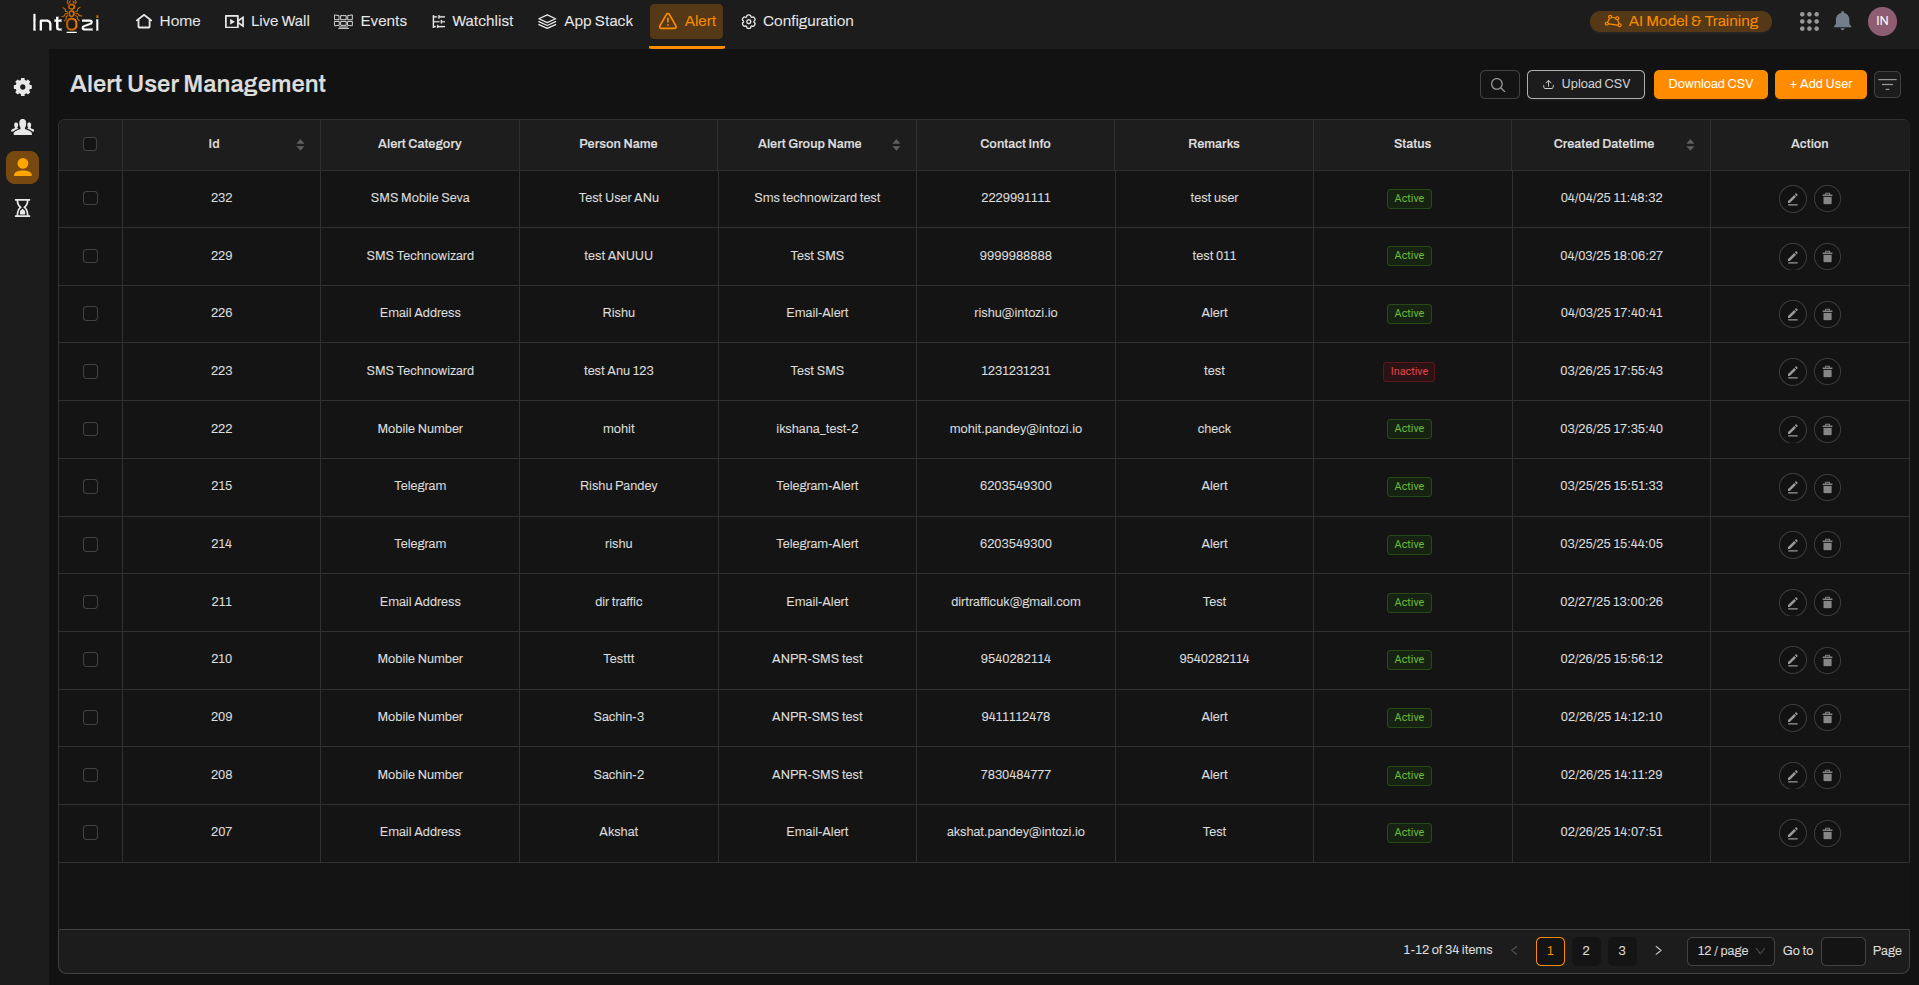Viewport: 1919px width, 985px height.
Task: Click the Go to page input field
Action: (1843, 951)
